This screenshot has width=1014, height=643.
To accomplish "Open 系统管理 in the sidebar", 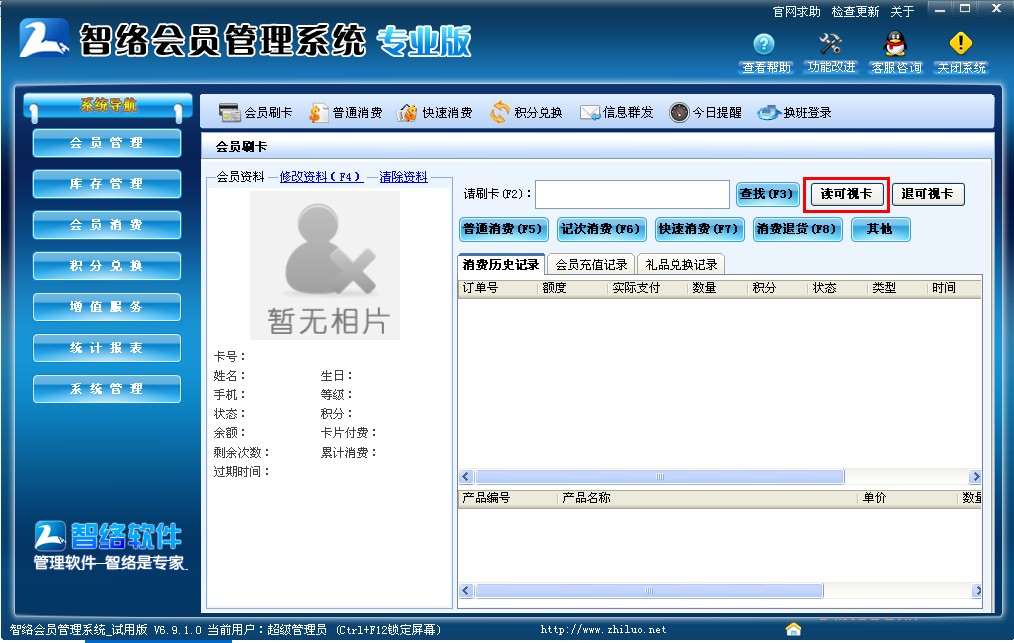I will [107, 389].
